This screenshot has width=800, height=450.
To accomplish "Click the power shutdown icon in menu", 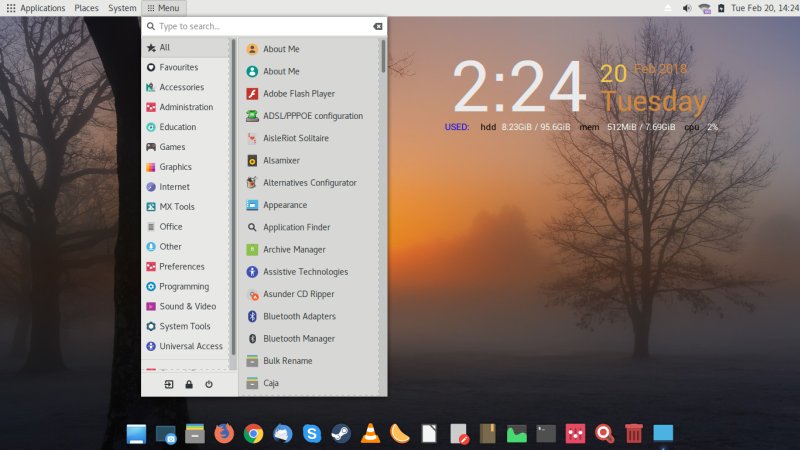I will pyautogui.click(x=209, y=384).
